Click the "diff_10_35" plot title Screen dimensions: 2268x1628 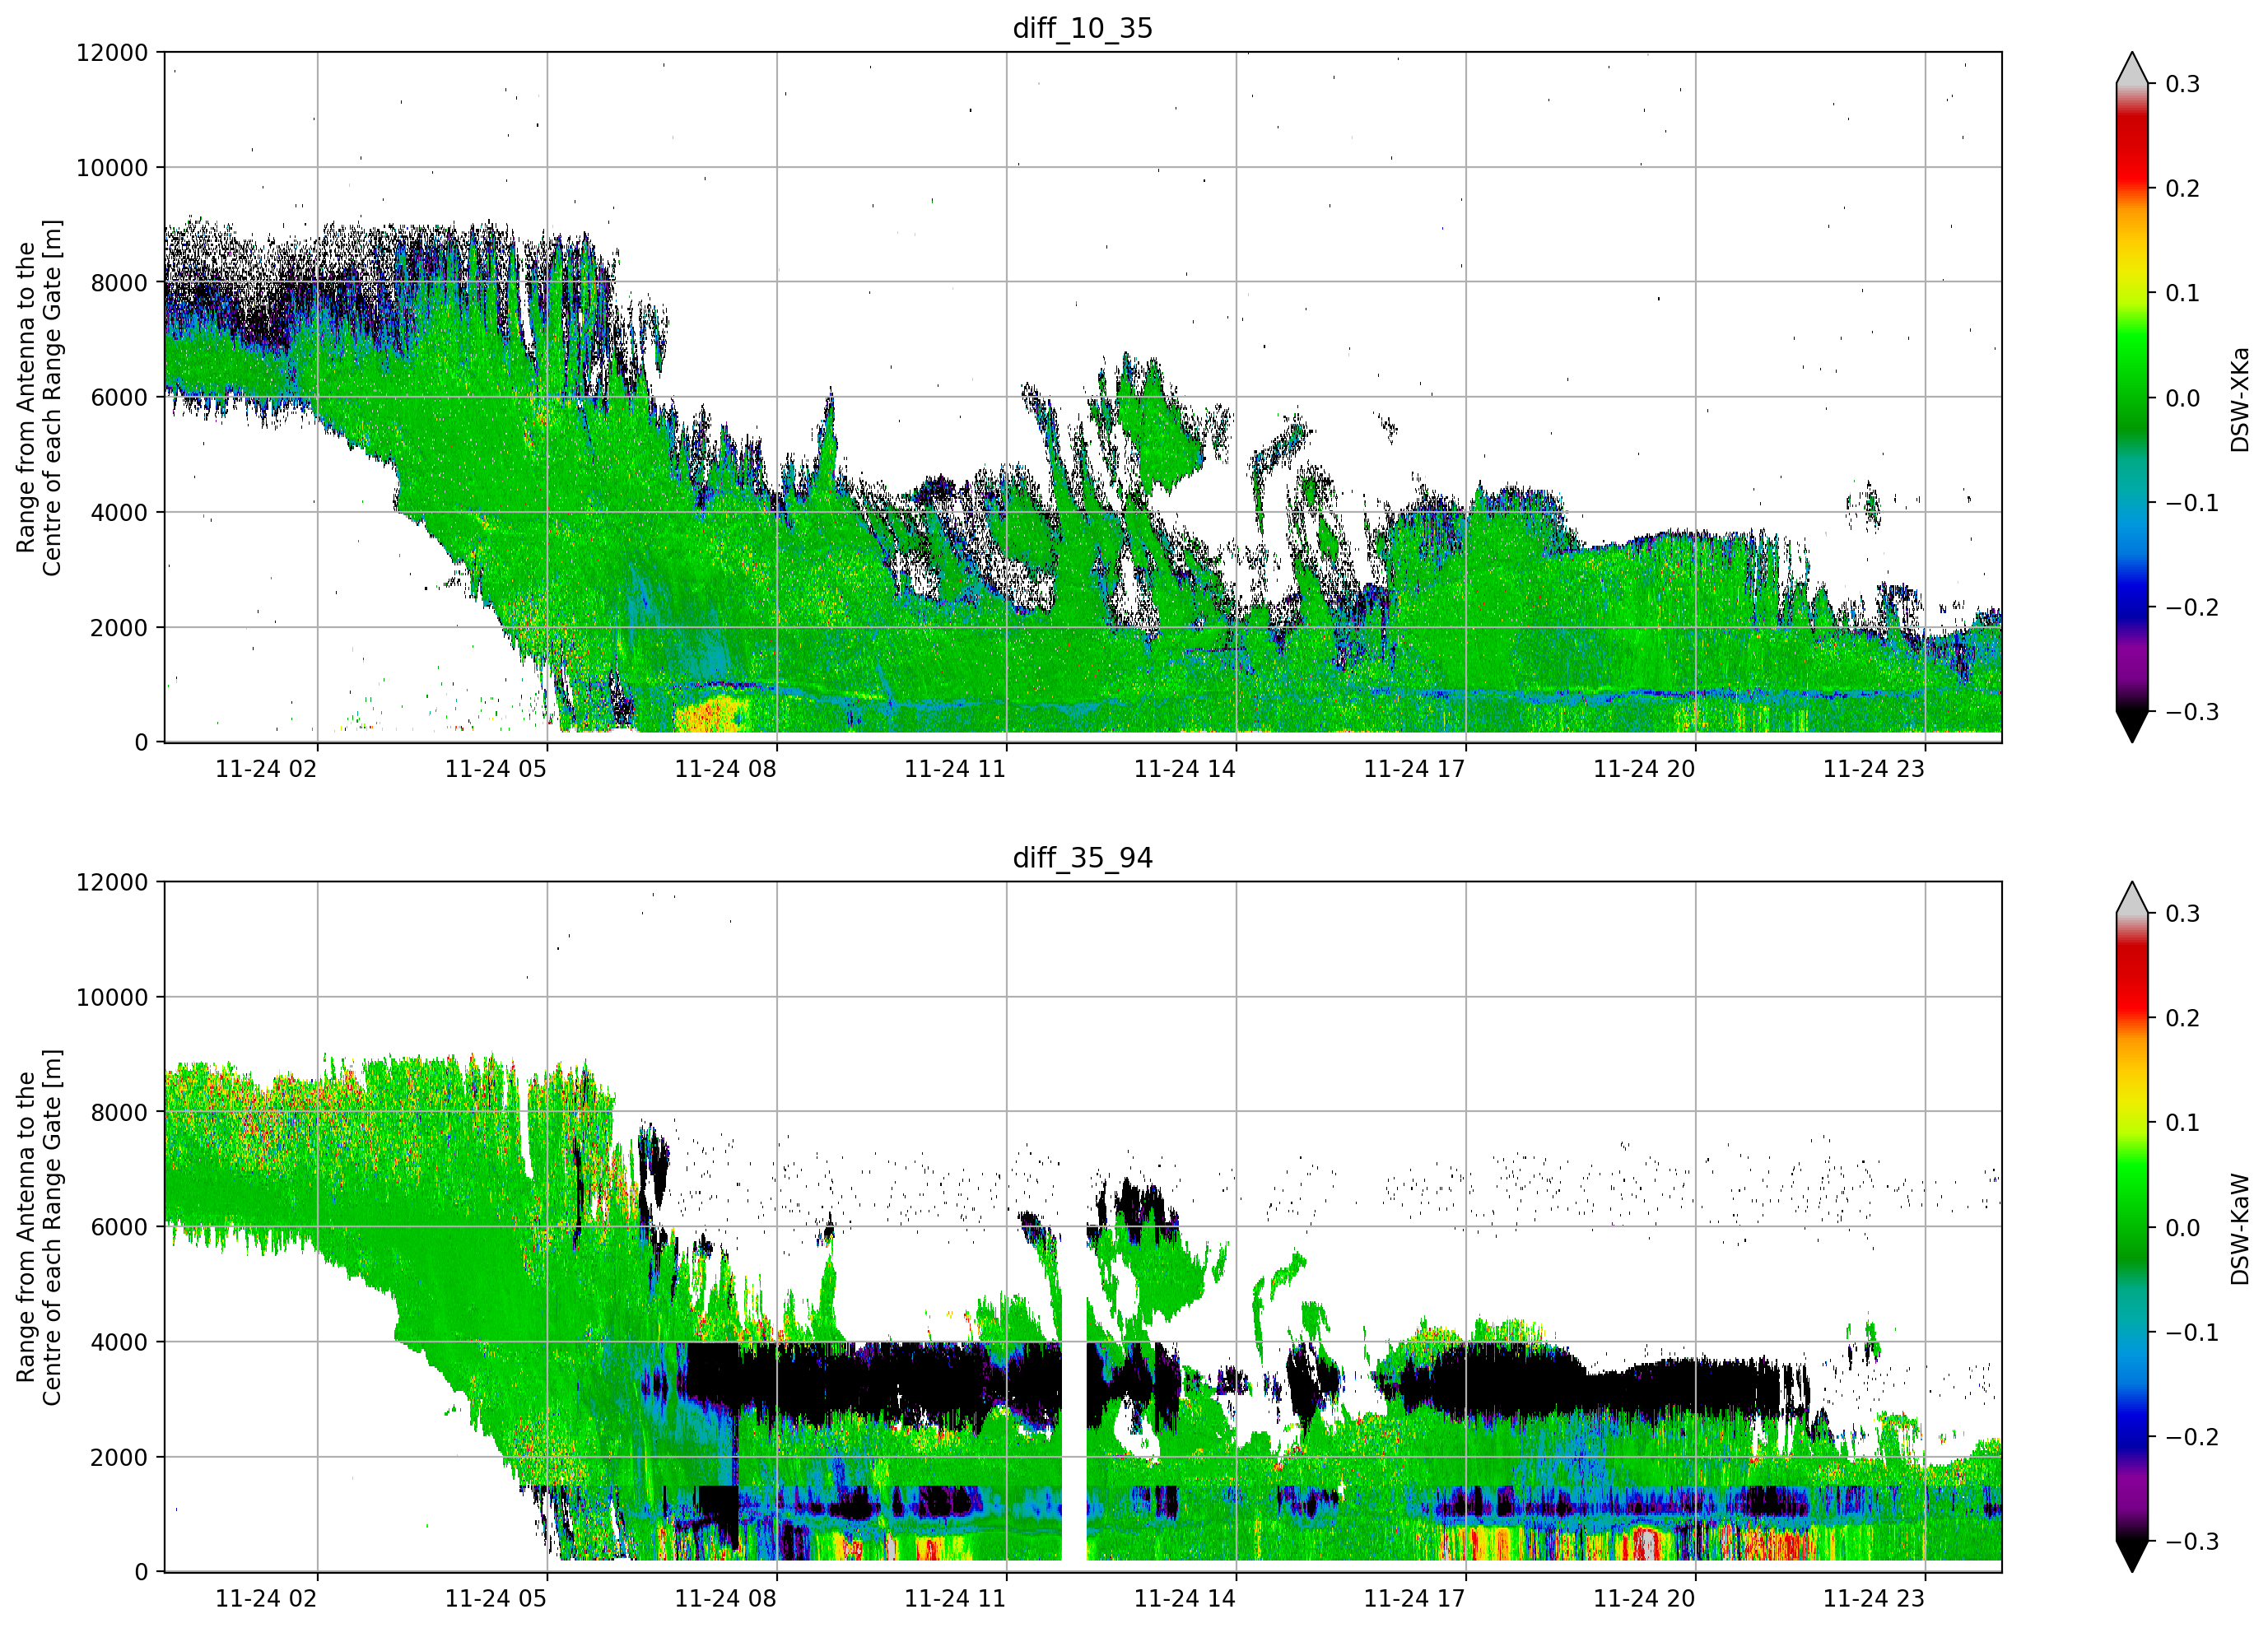(1082, 28)
